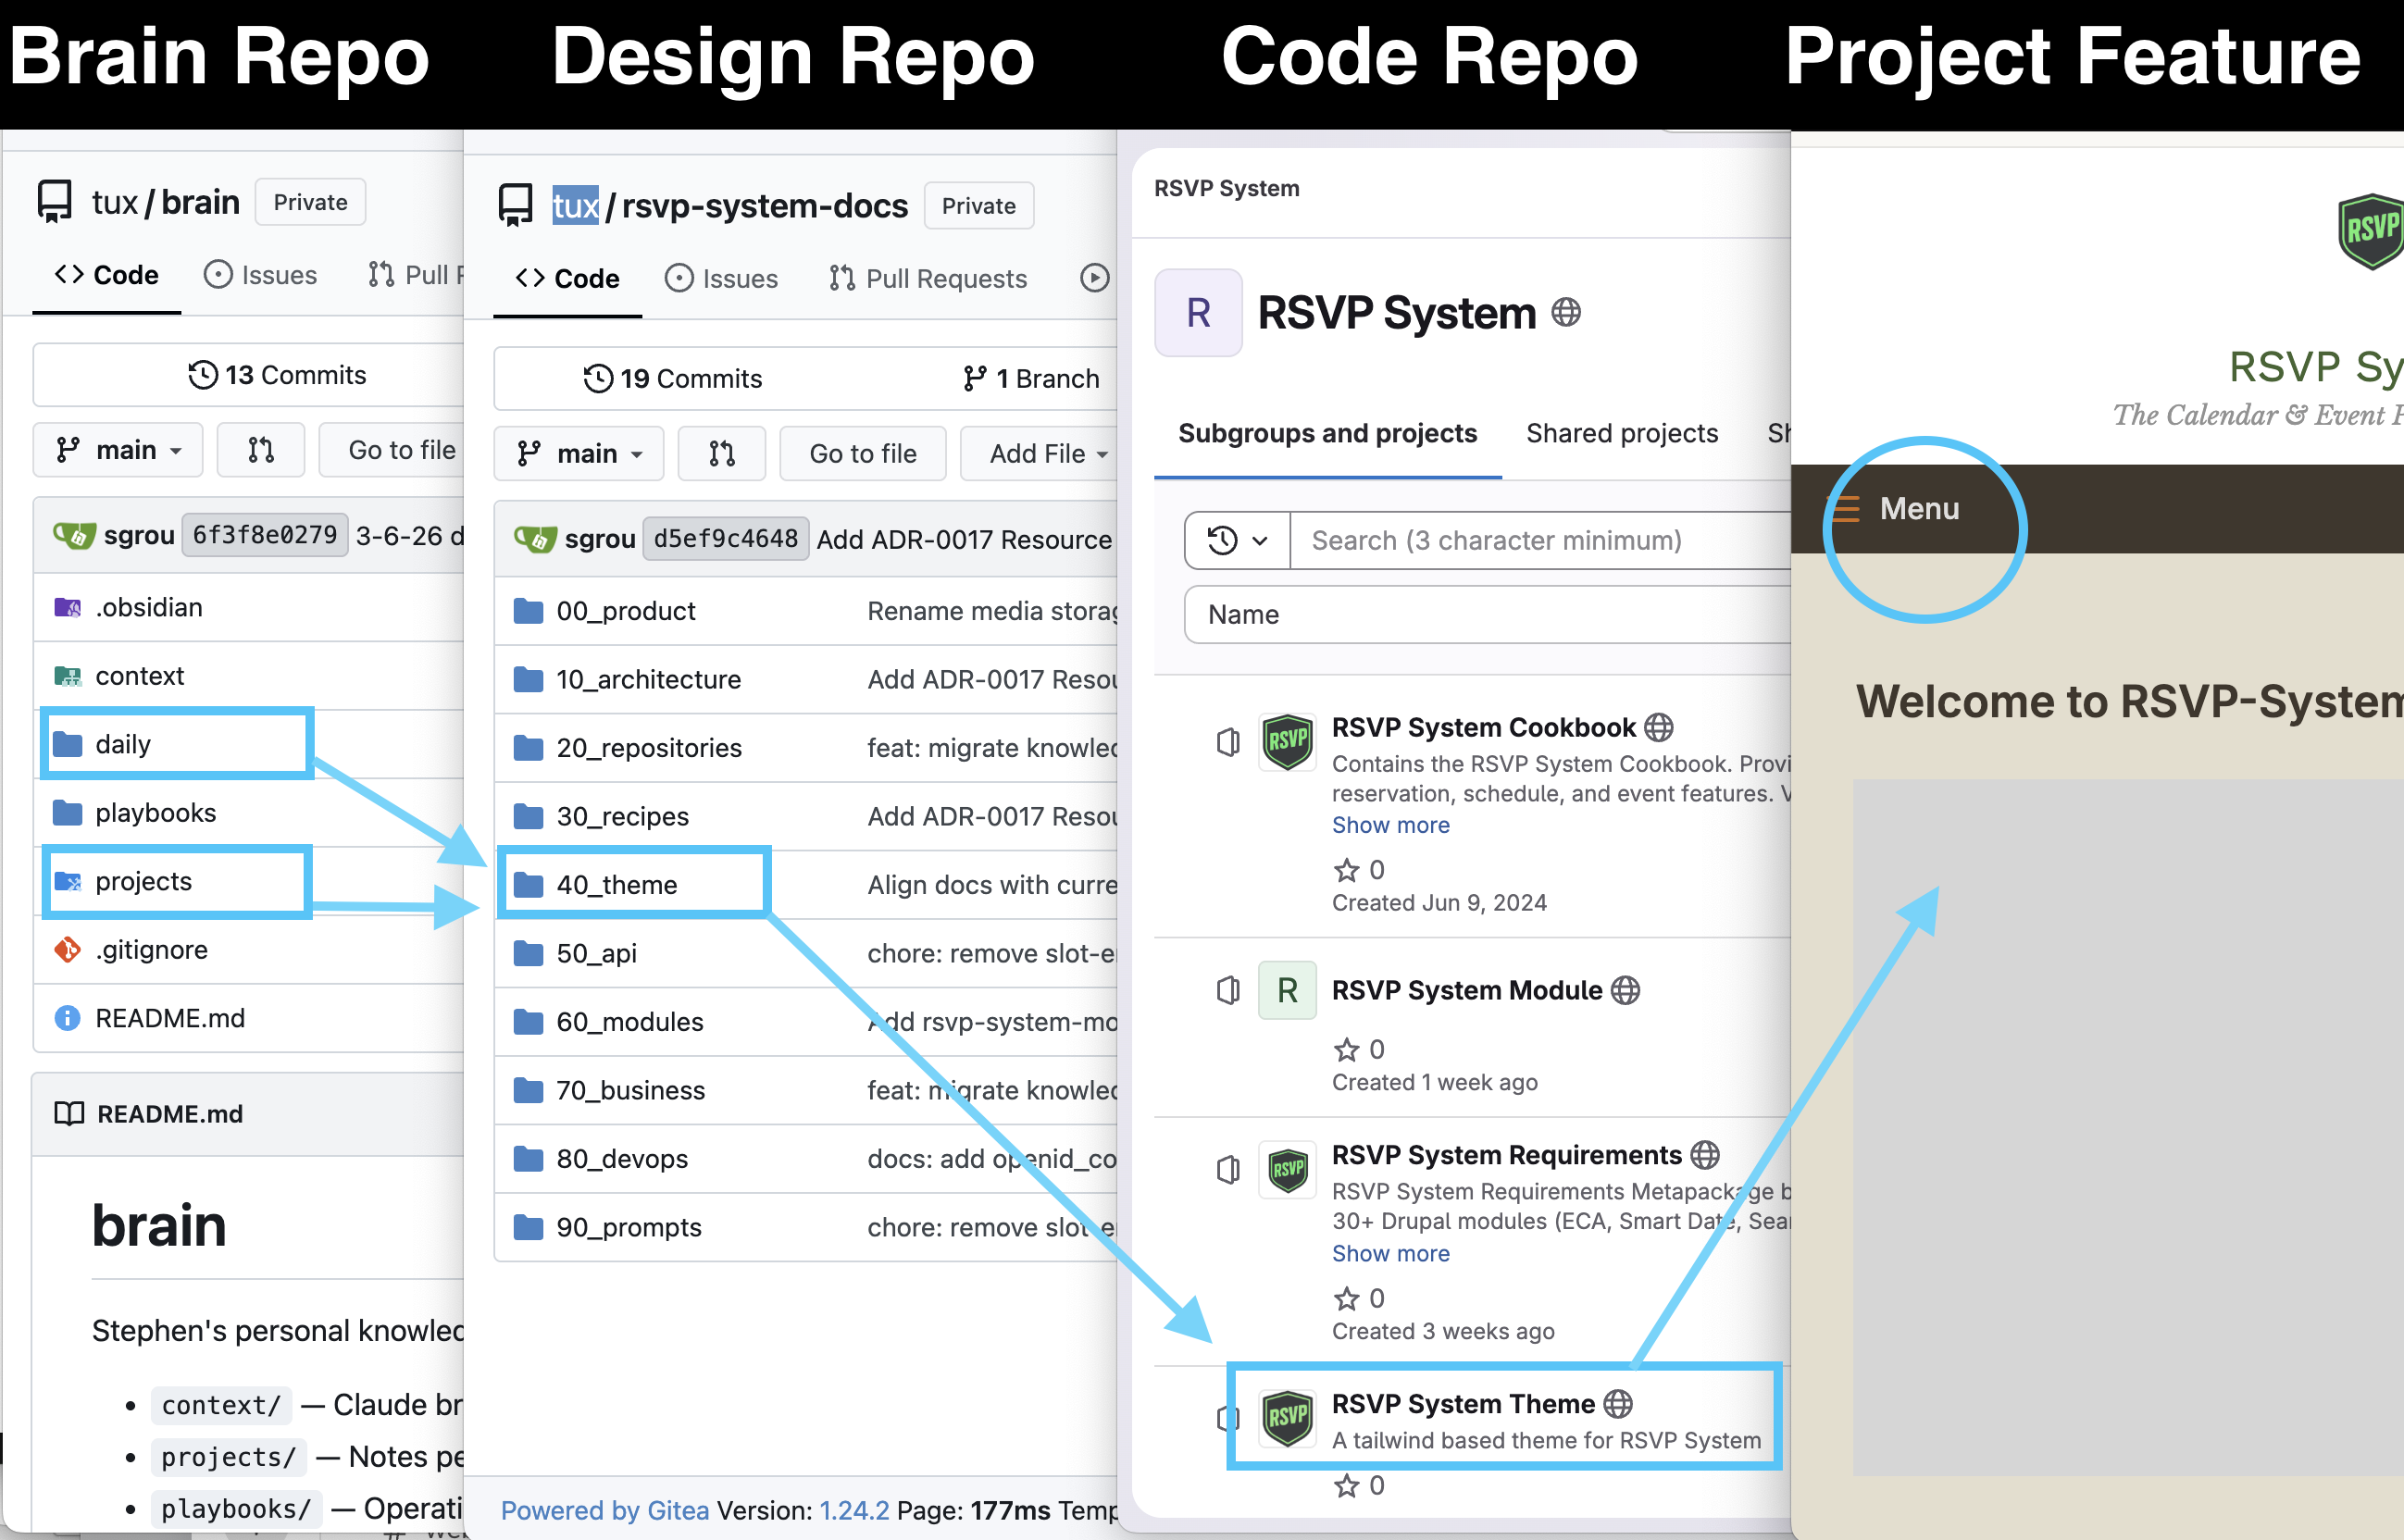2404x1540 pixels.
Task: Click the R avatar of RSVP System Module
Action: click(1287, 990)
